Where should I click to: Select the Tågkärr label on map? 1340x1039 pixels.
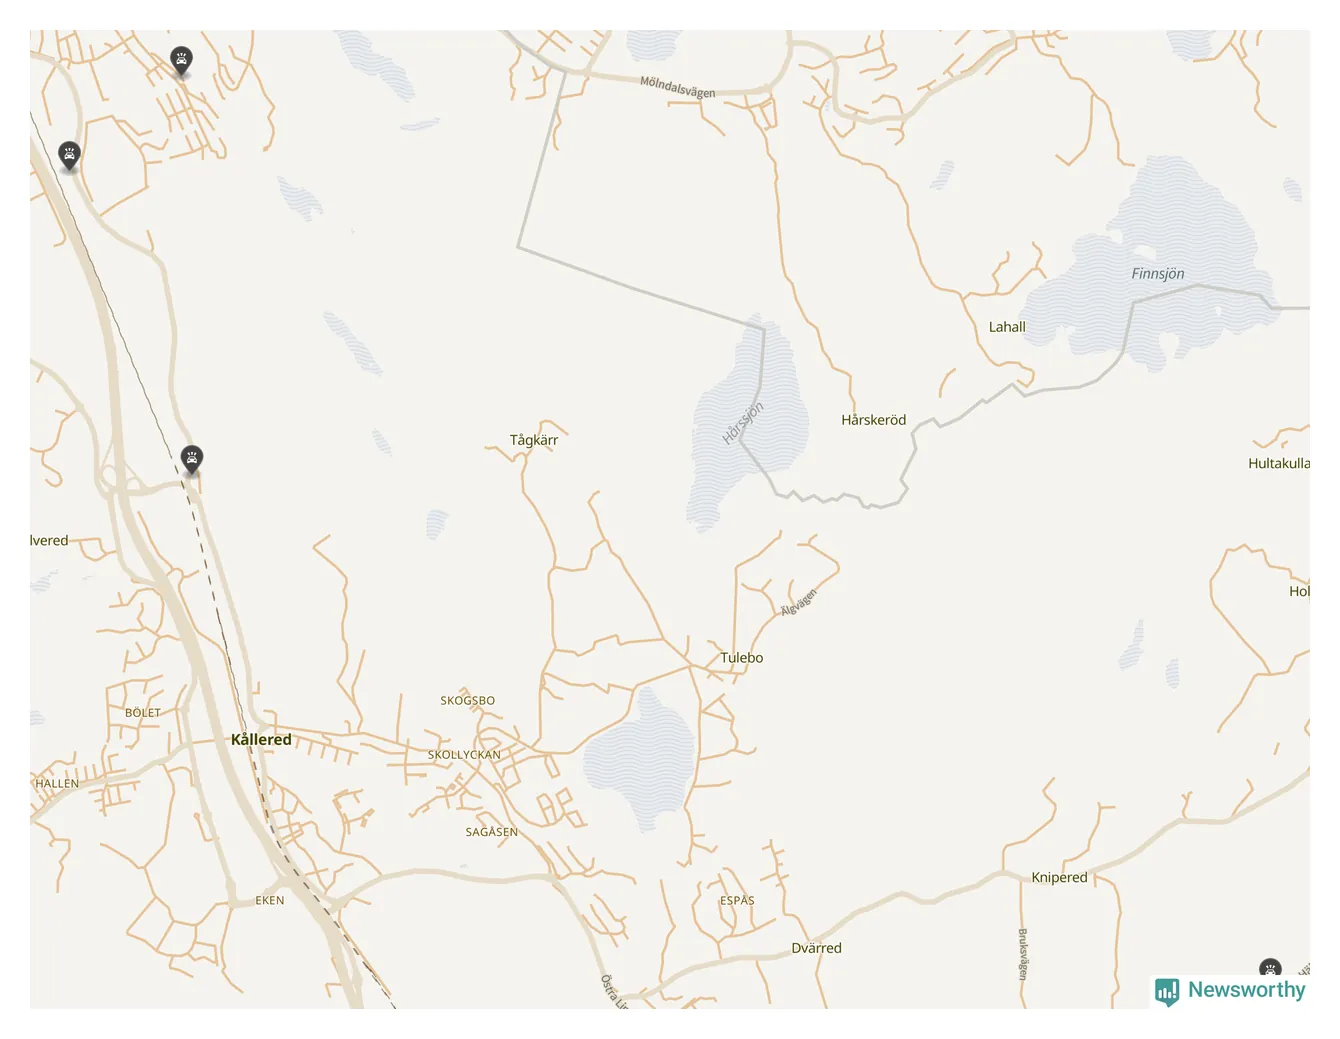pyautogui.click(x=534, y=440)
